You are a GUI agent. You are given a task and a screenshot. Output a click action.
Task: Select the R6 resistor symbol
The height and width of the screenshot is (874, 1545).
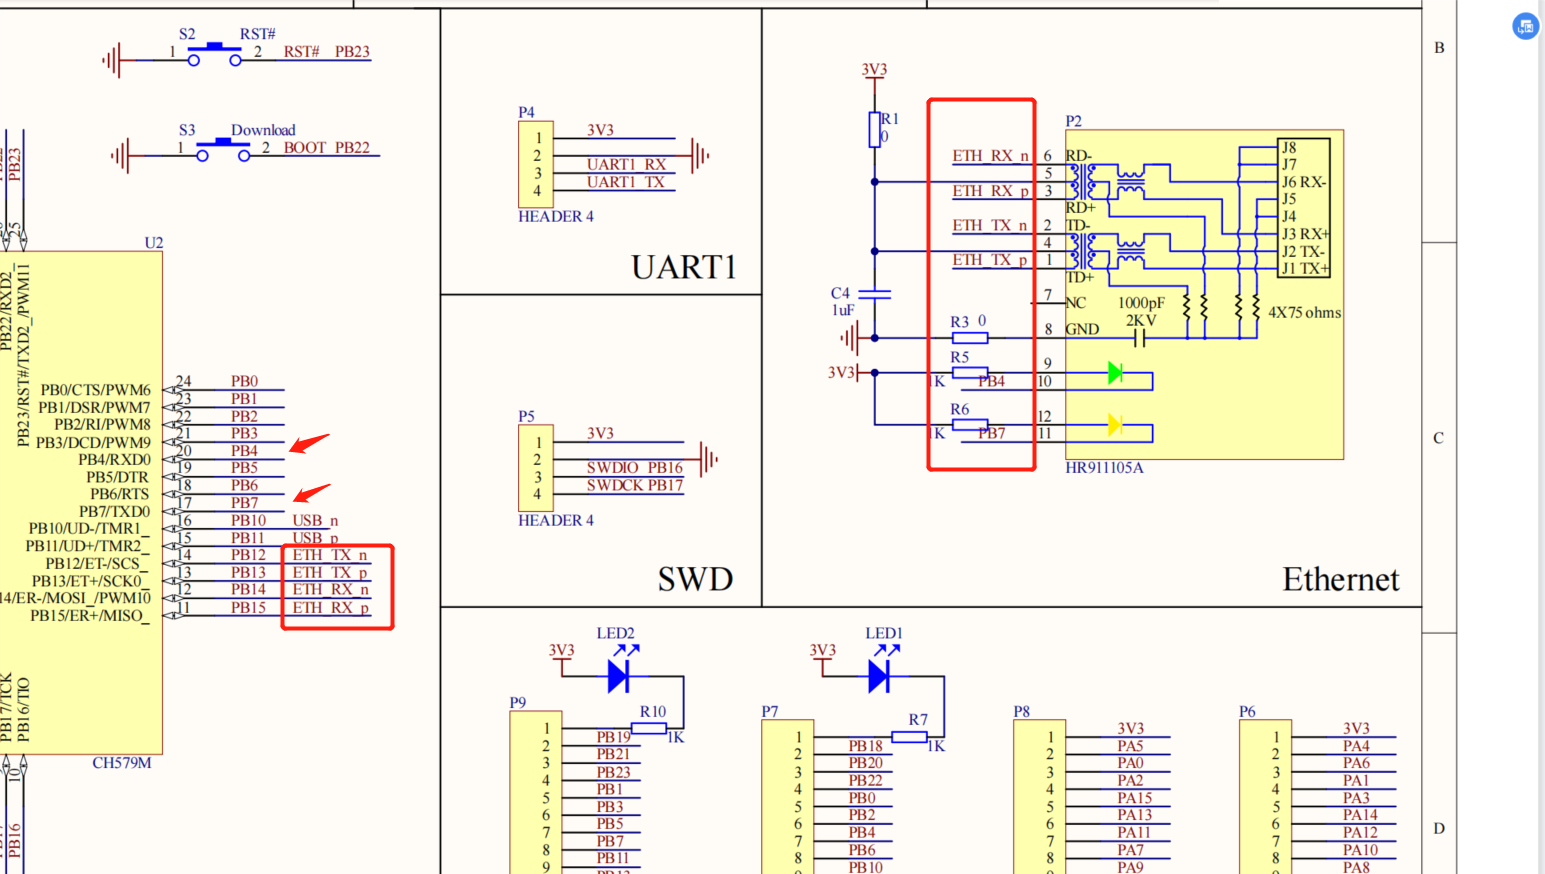970,424
